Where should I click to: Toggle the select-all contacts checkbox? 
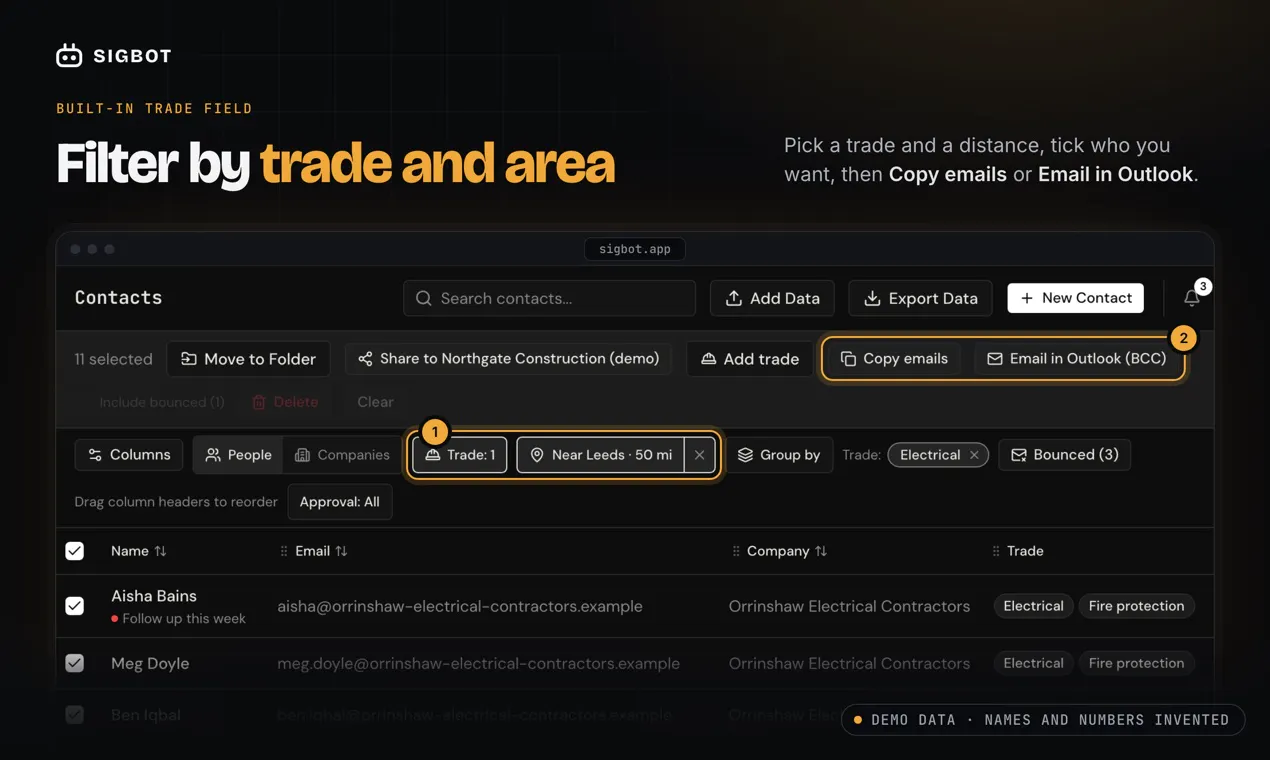pyautogui.click(x=75, y=551)
